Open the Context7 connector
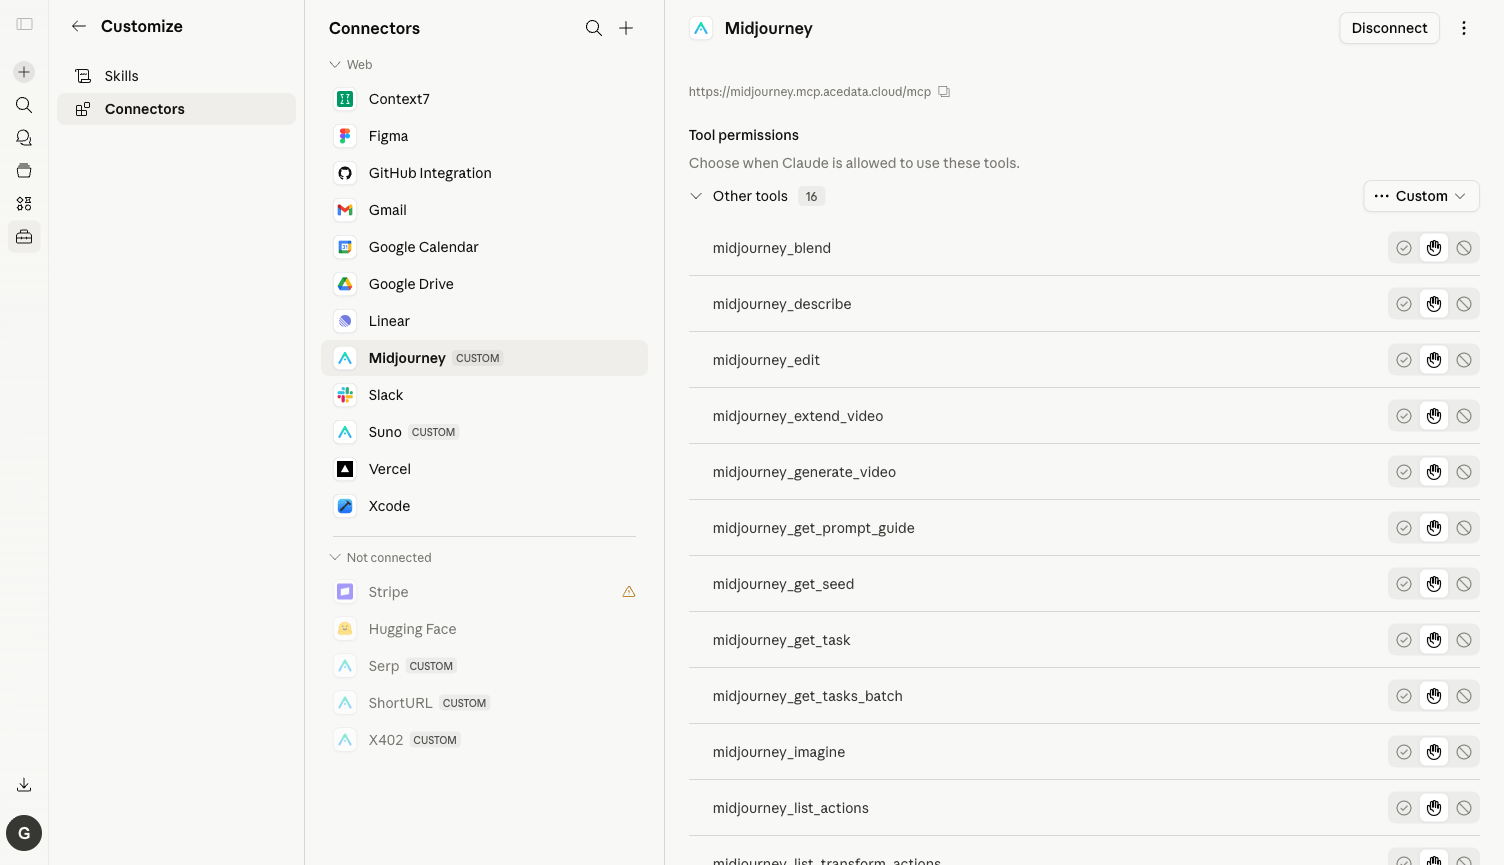 [x=484, y=99]
